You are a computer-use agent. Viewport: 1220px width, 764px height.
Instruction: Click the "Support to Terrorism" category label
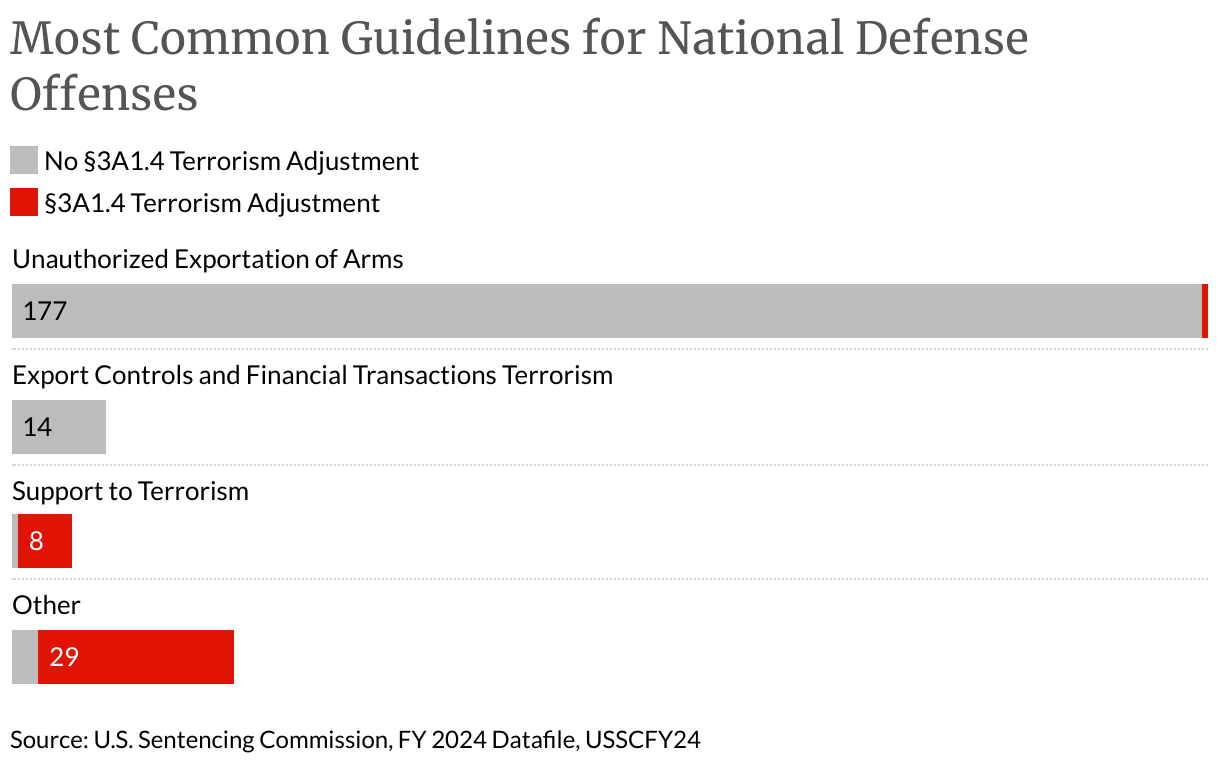pos(130,491)
